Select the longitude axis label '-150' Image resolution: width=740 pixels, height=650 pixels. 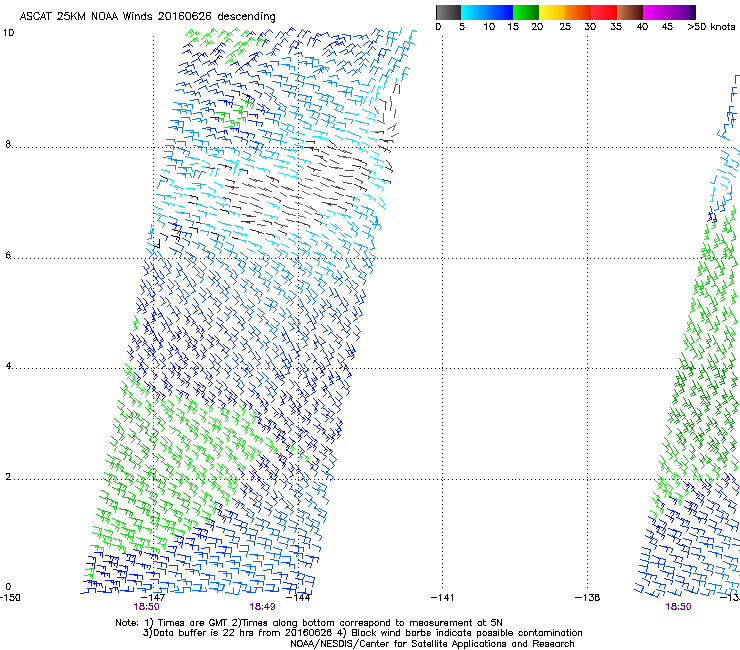pos(10,598)
